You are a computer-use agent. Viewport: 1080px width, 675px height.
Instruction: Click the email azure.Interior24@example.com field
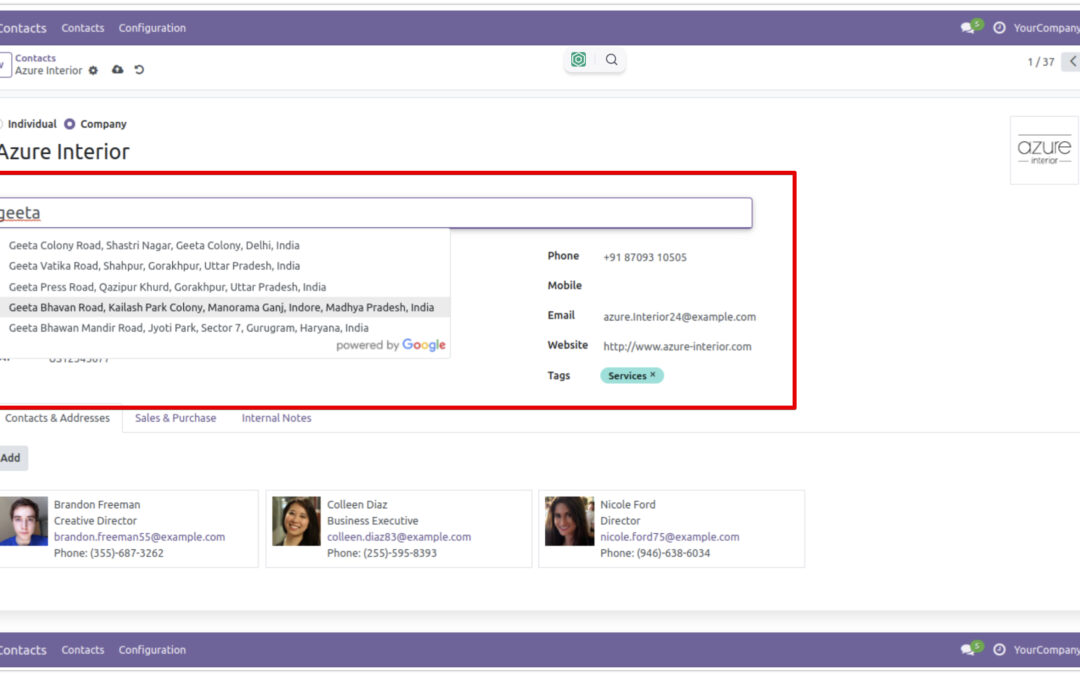click(679, 317)
